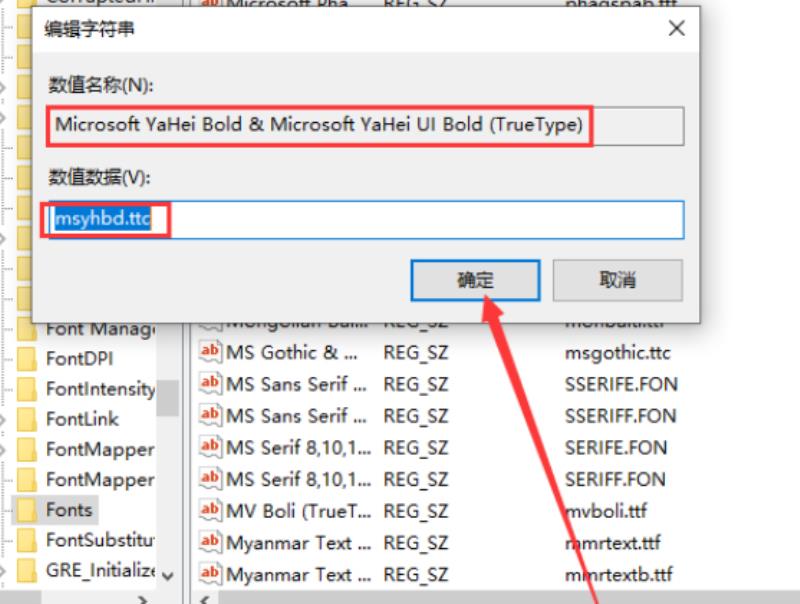
Task: Click the SSERIFE.FON data value
Action: coord(621,384)
